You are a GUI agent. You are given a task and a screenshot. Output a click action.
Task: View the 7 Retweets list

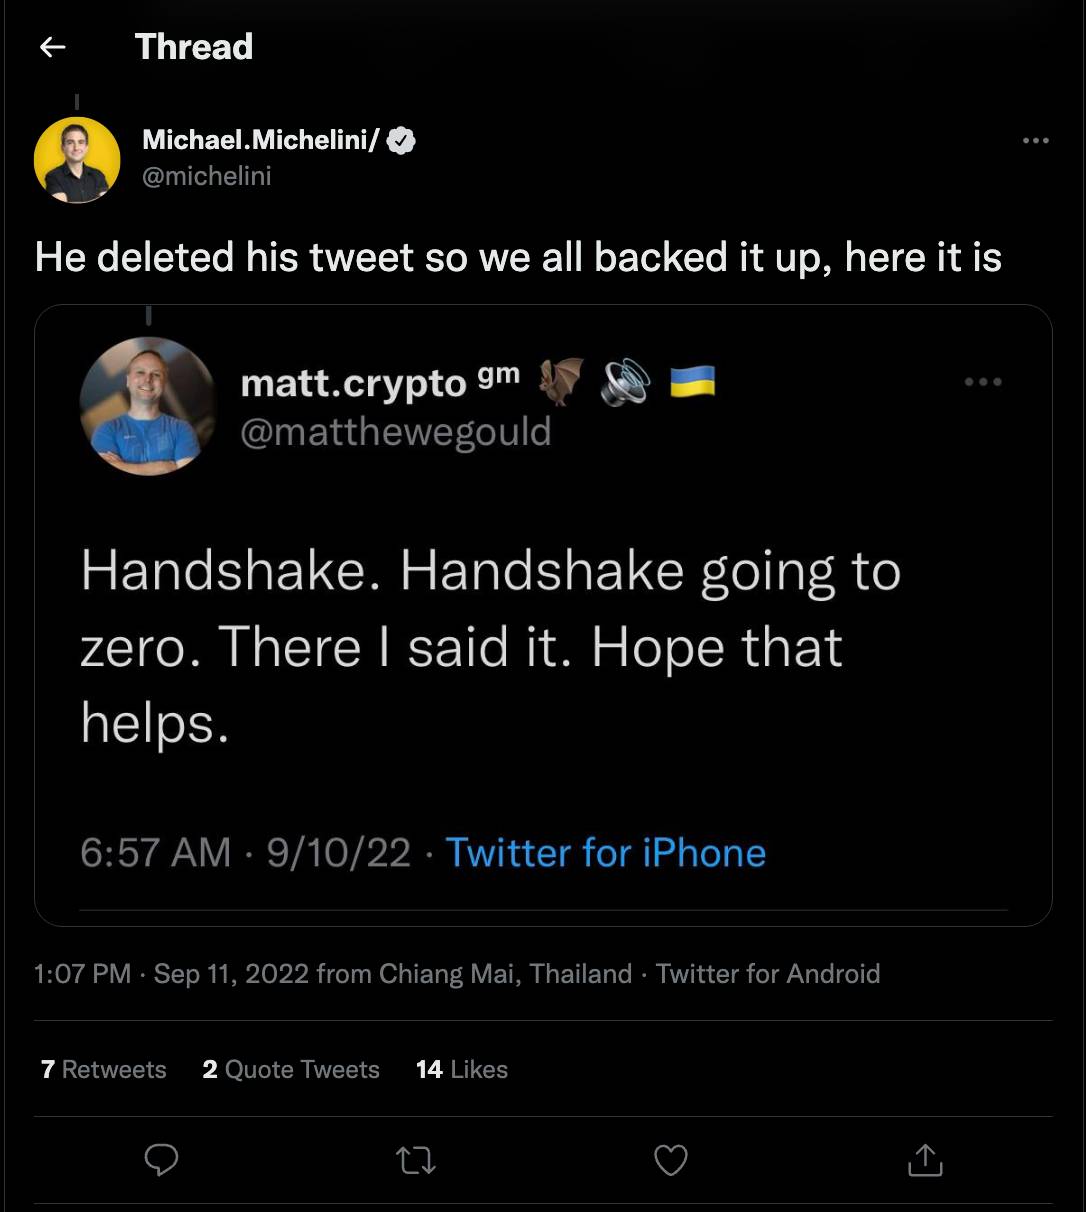coord(101,1069)
